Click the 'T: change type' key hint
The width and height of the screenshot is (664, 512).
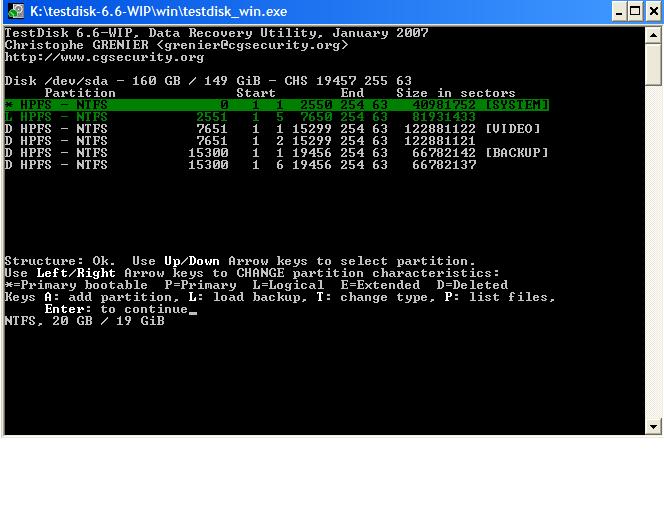(x=375, y=297)
